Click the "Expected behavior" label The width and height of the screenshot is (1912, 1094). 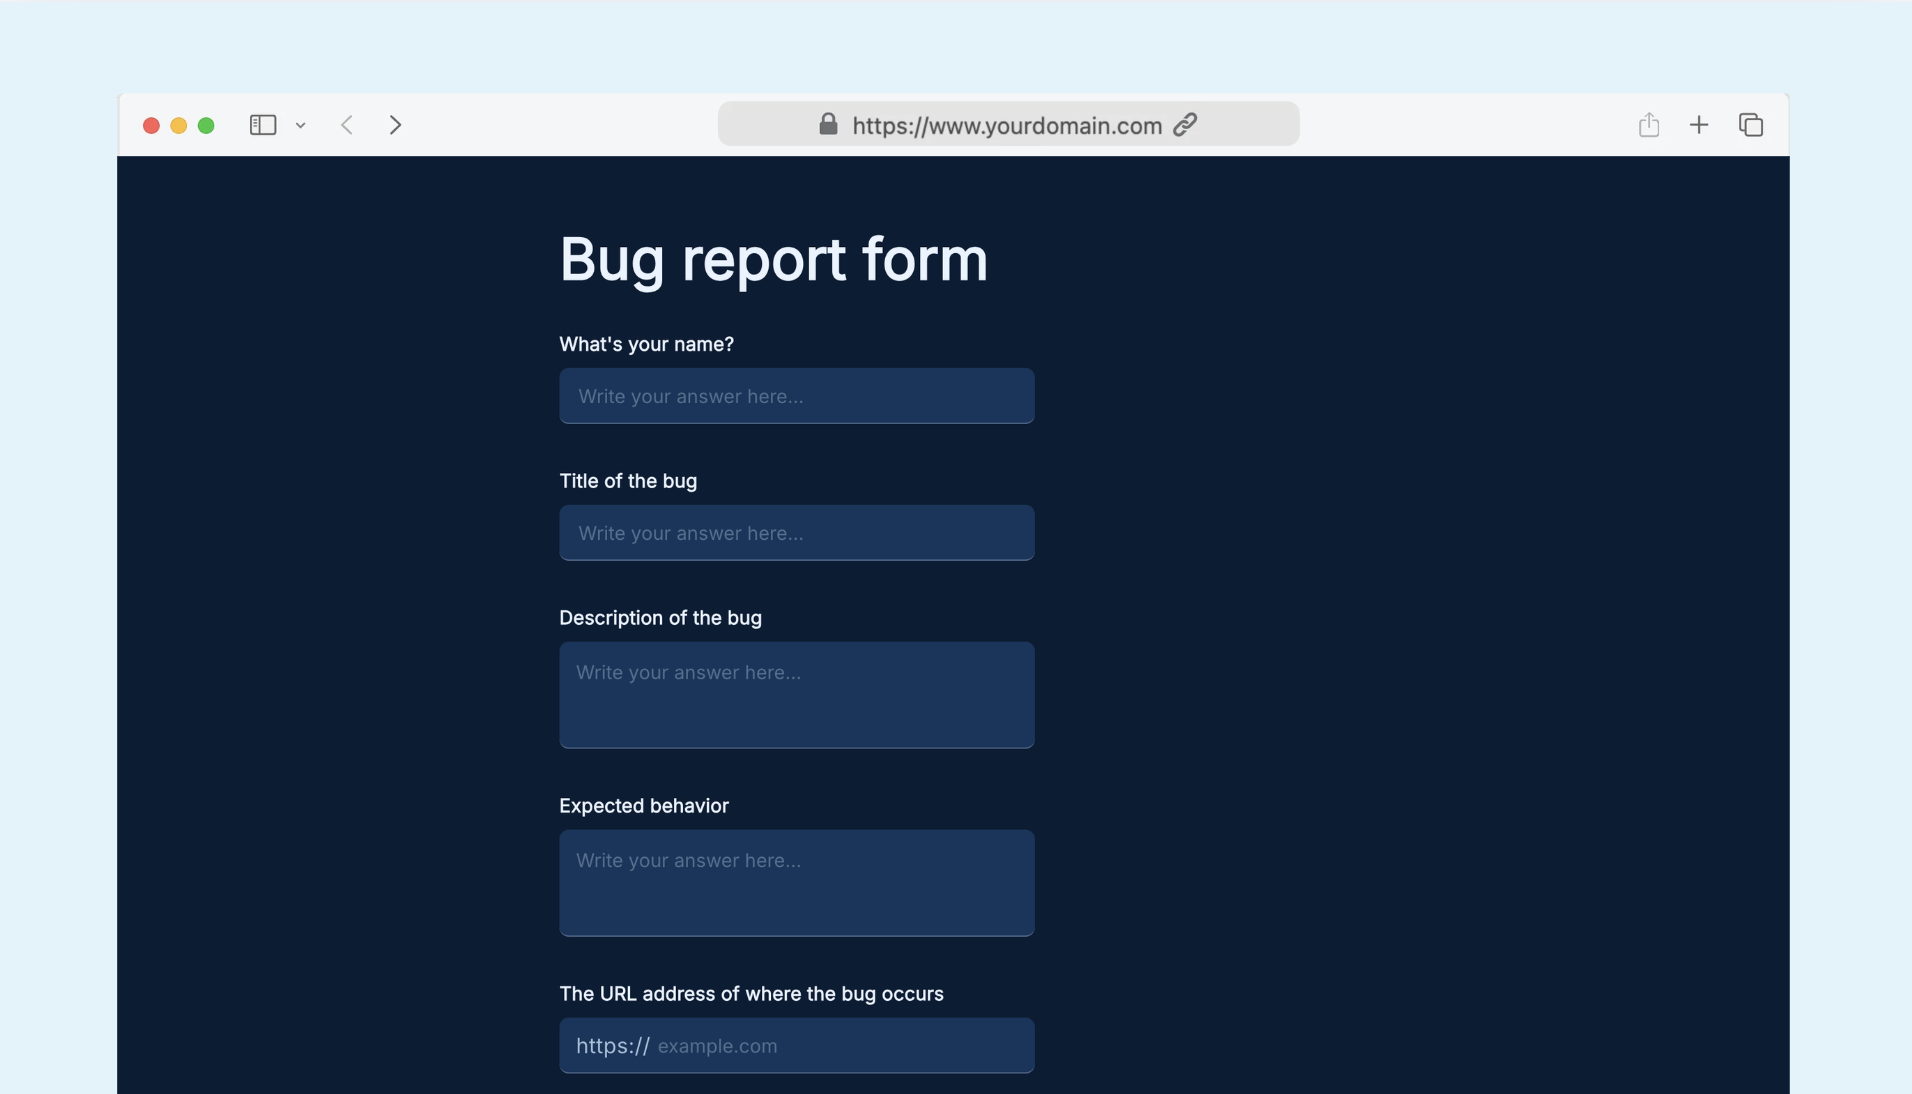click(x=644, y=806)
